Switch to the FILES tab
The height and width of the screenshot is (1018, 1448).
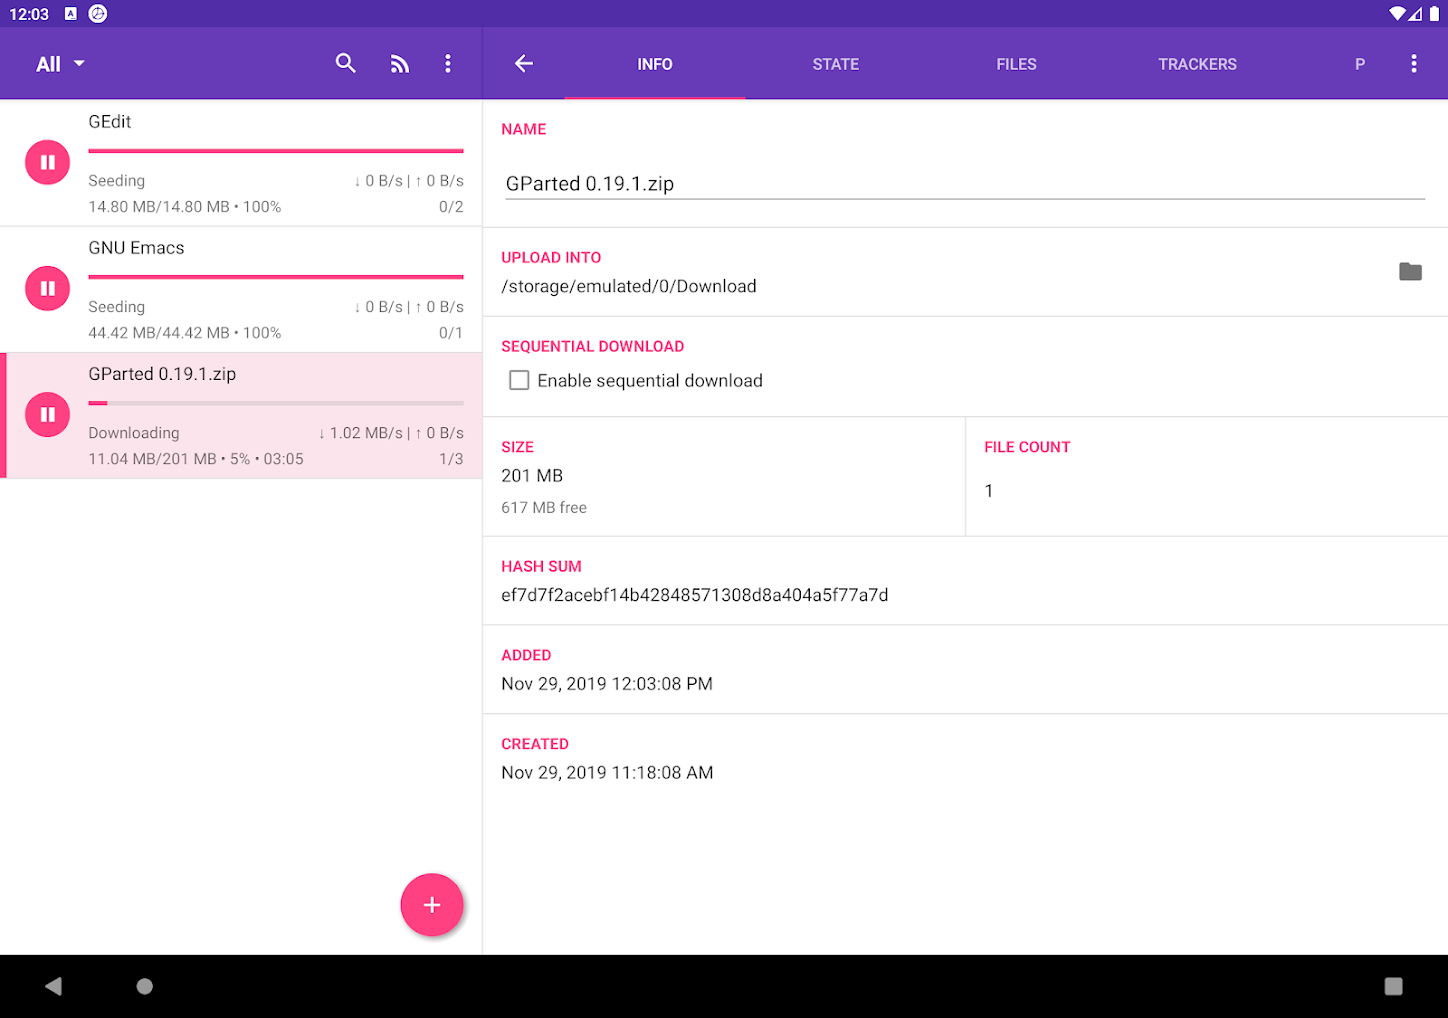[x=1016, y=64]
